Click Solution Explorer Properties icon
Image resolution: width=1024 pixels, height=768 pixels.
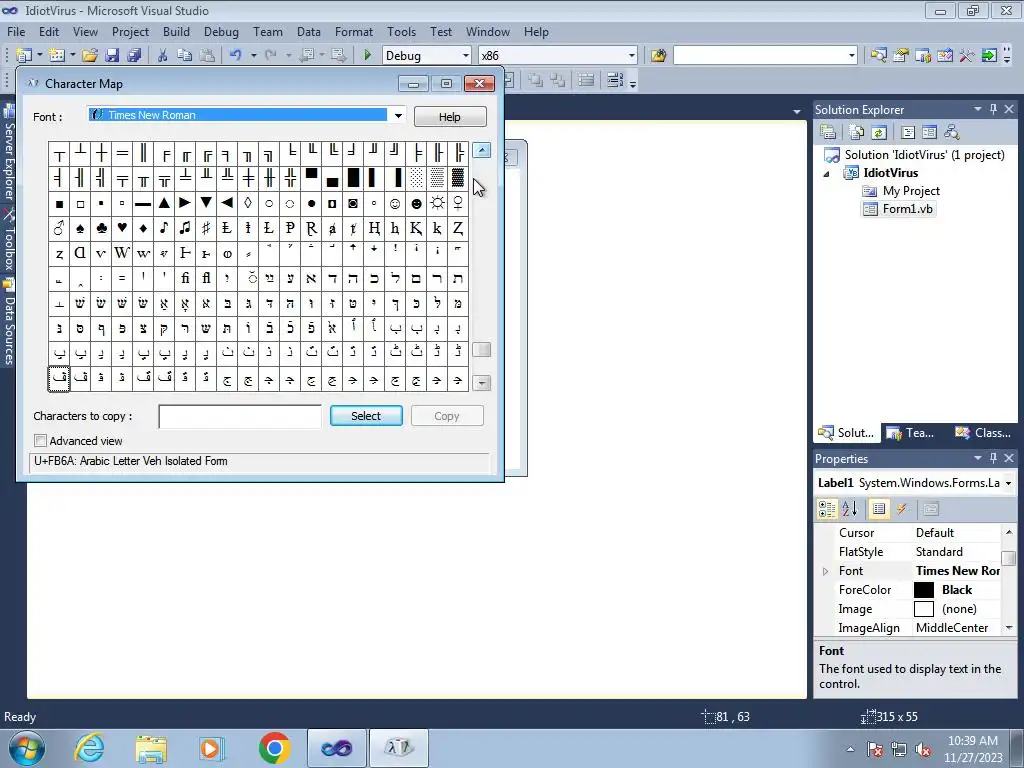[x=828, y=133]
